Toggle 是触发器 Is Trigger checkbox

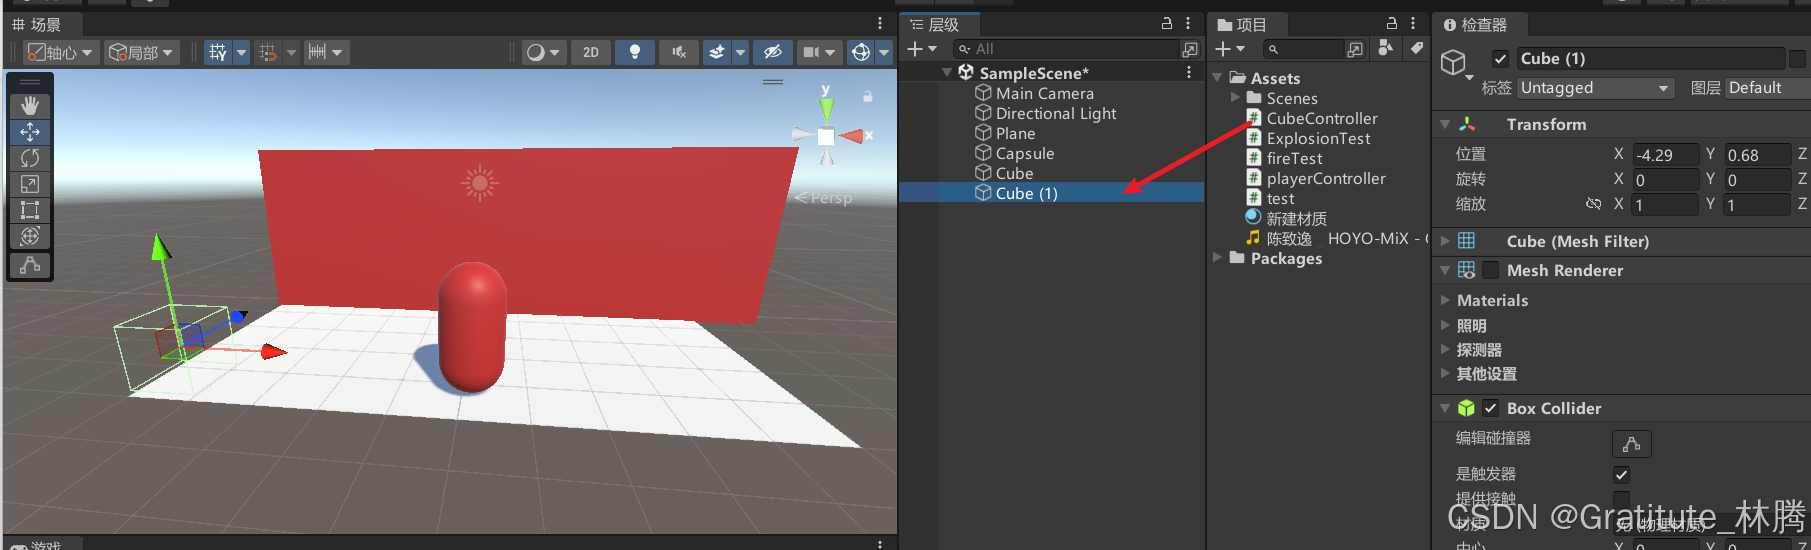pos(1621,475)
